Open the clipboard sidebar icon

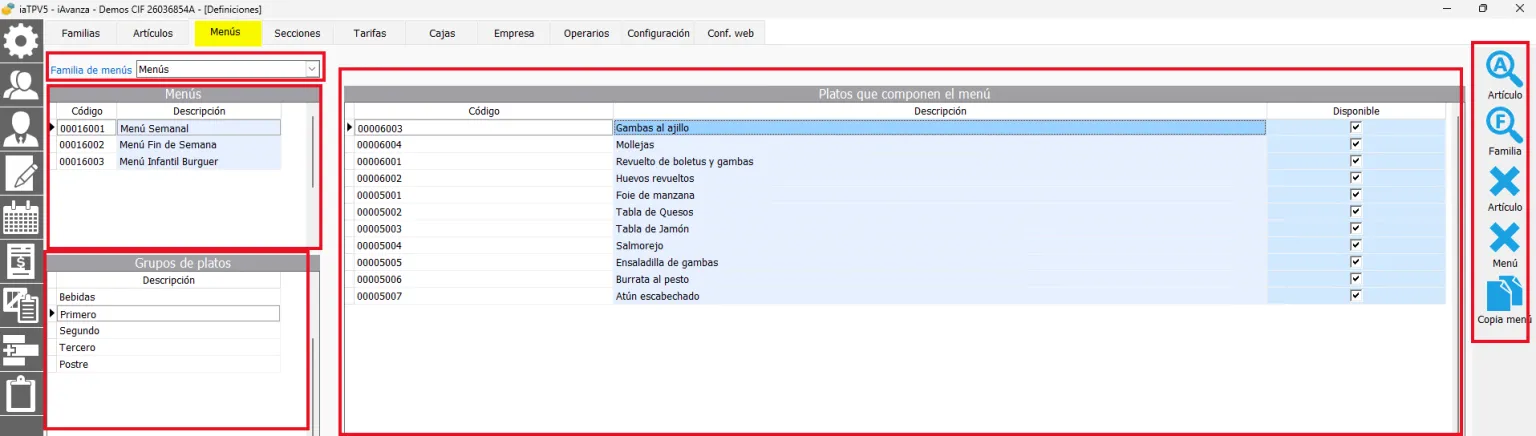(x=21, y=394)
